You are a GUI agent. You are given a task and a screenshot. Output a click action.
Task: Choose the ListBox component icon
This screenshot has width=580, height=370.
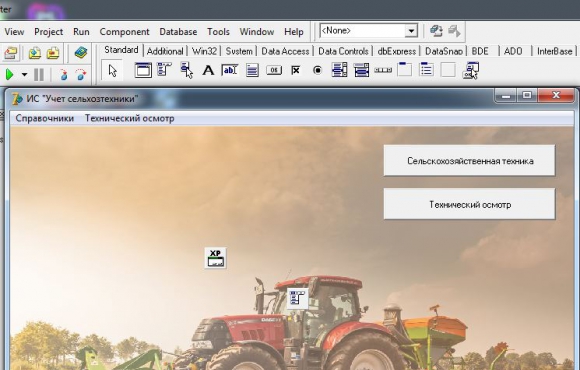click(x=339, y=70)
